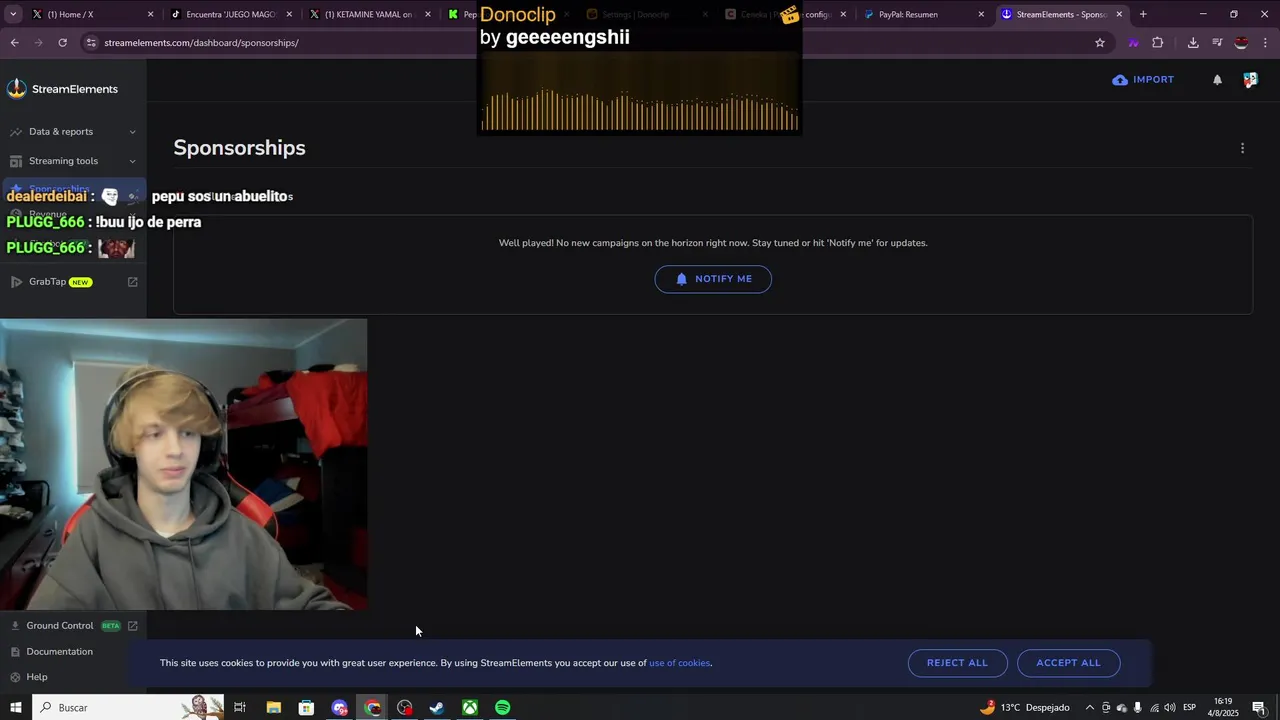
Task: Open File Explorer from the taskbar
Action: (273, 708)
